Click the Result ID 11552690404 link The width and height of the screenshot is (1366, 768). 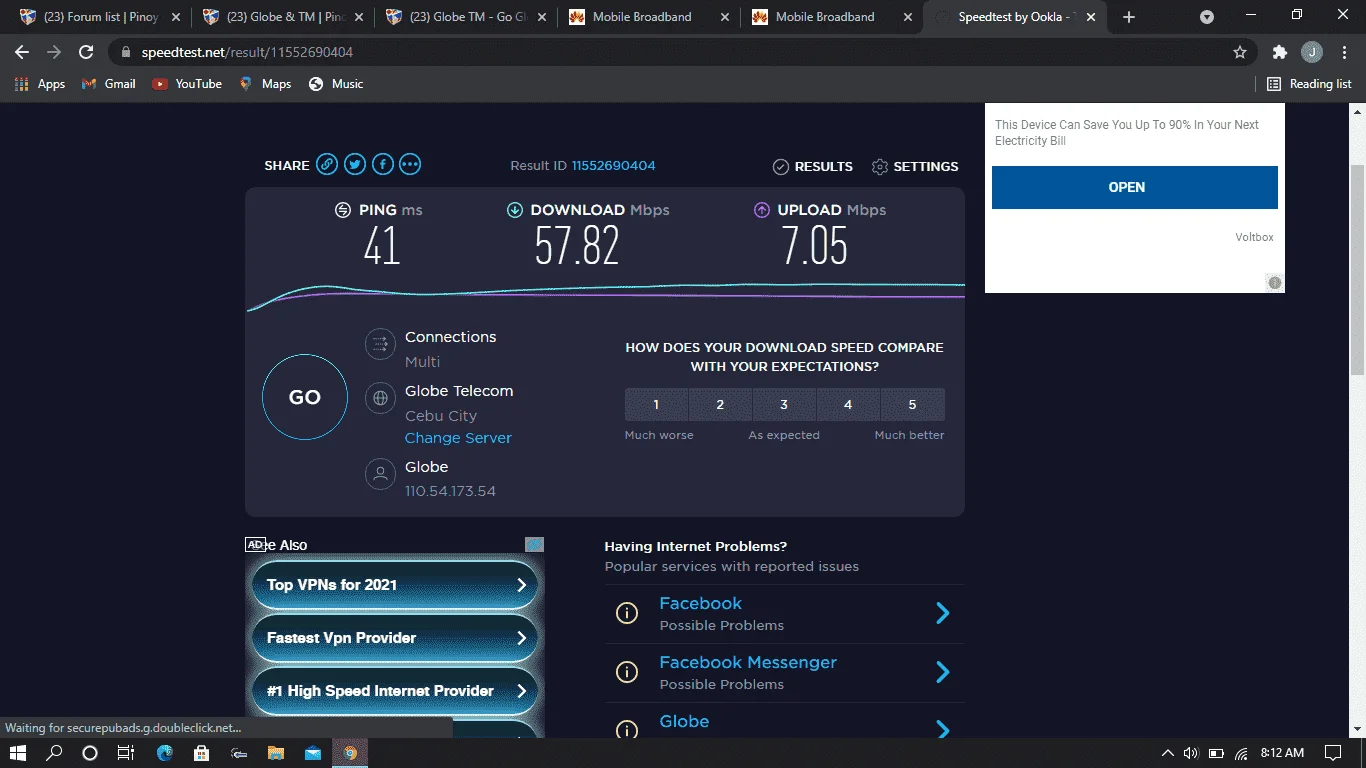click(613, 165)
